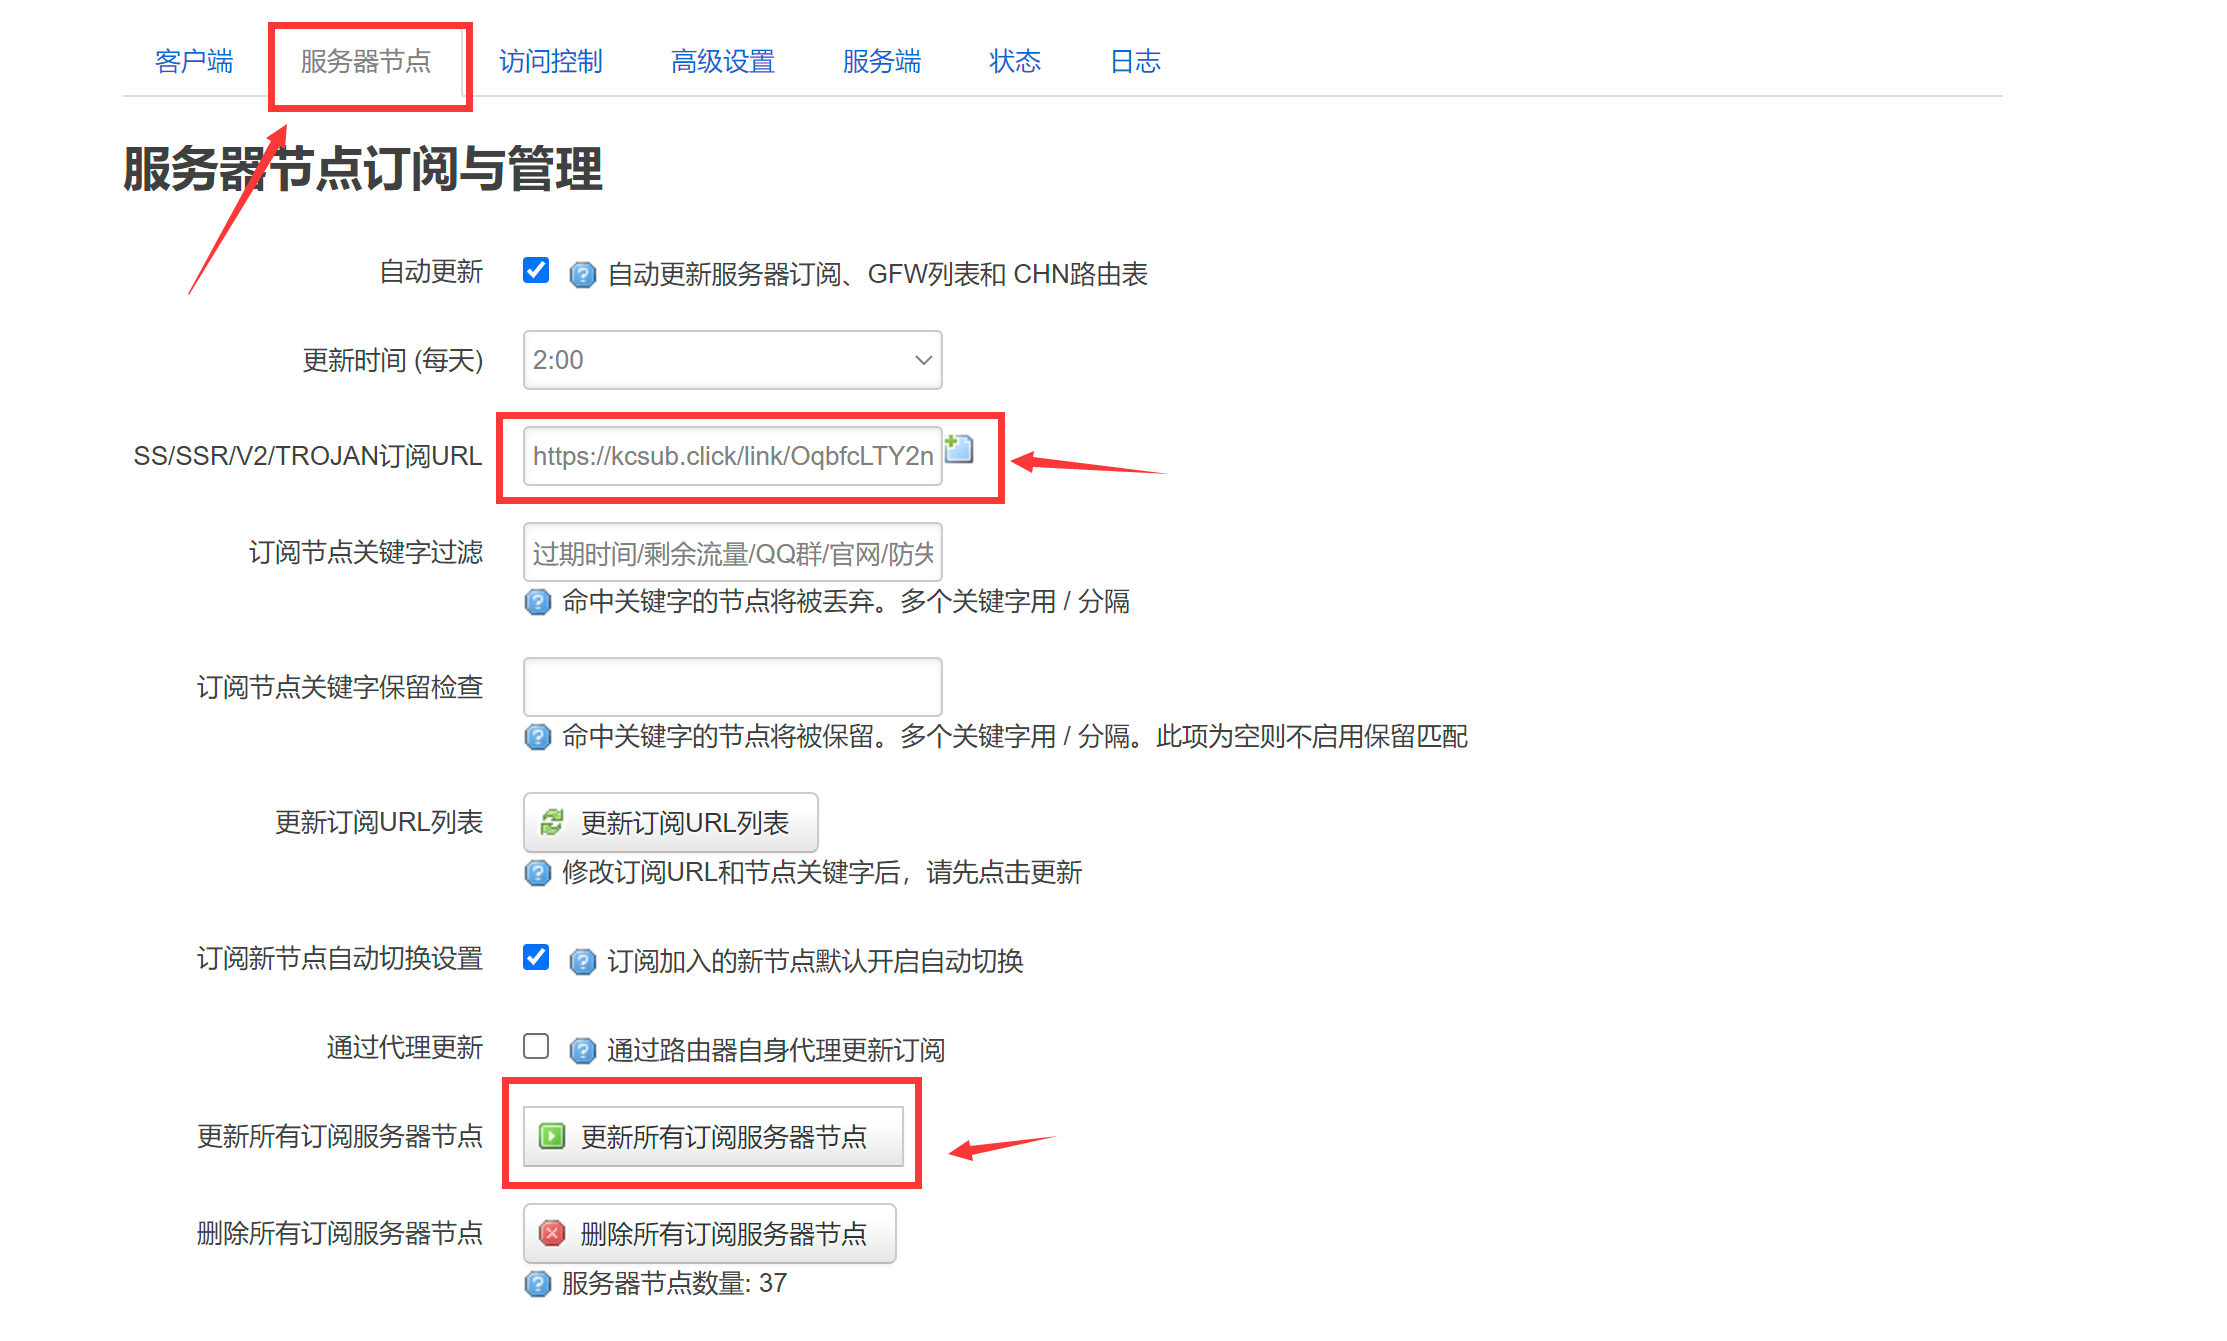The width and height of the screenshot is (2227, 1341).
Task: Open the 访问控制 tab
Action: pos(550,62)
